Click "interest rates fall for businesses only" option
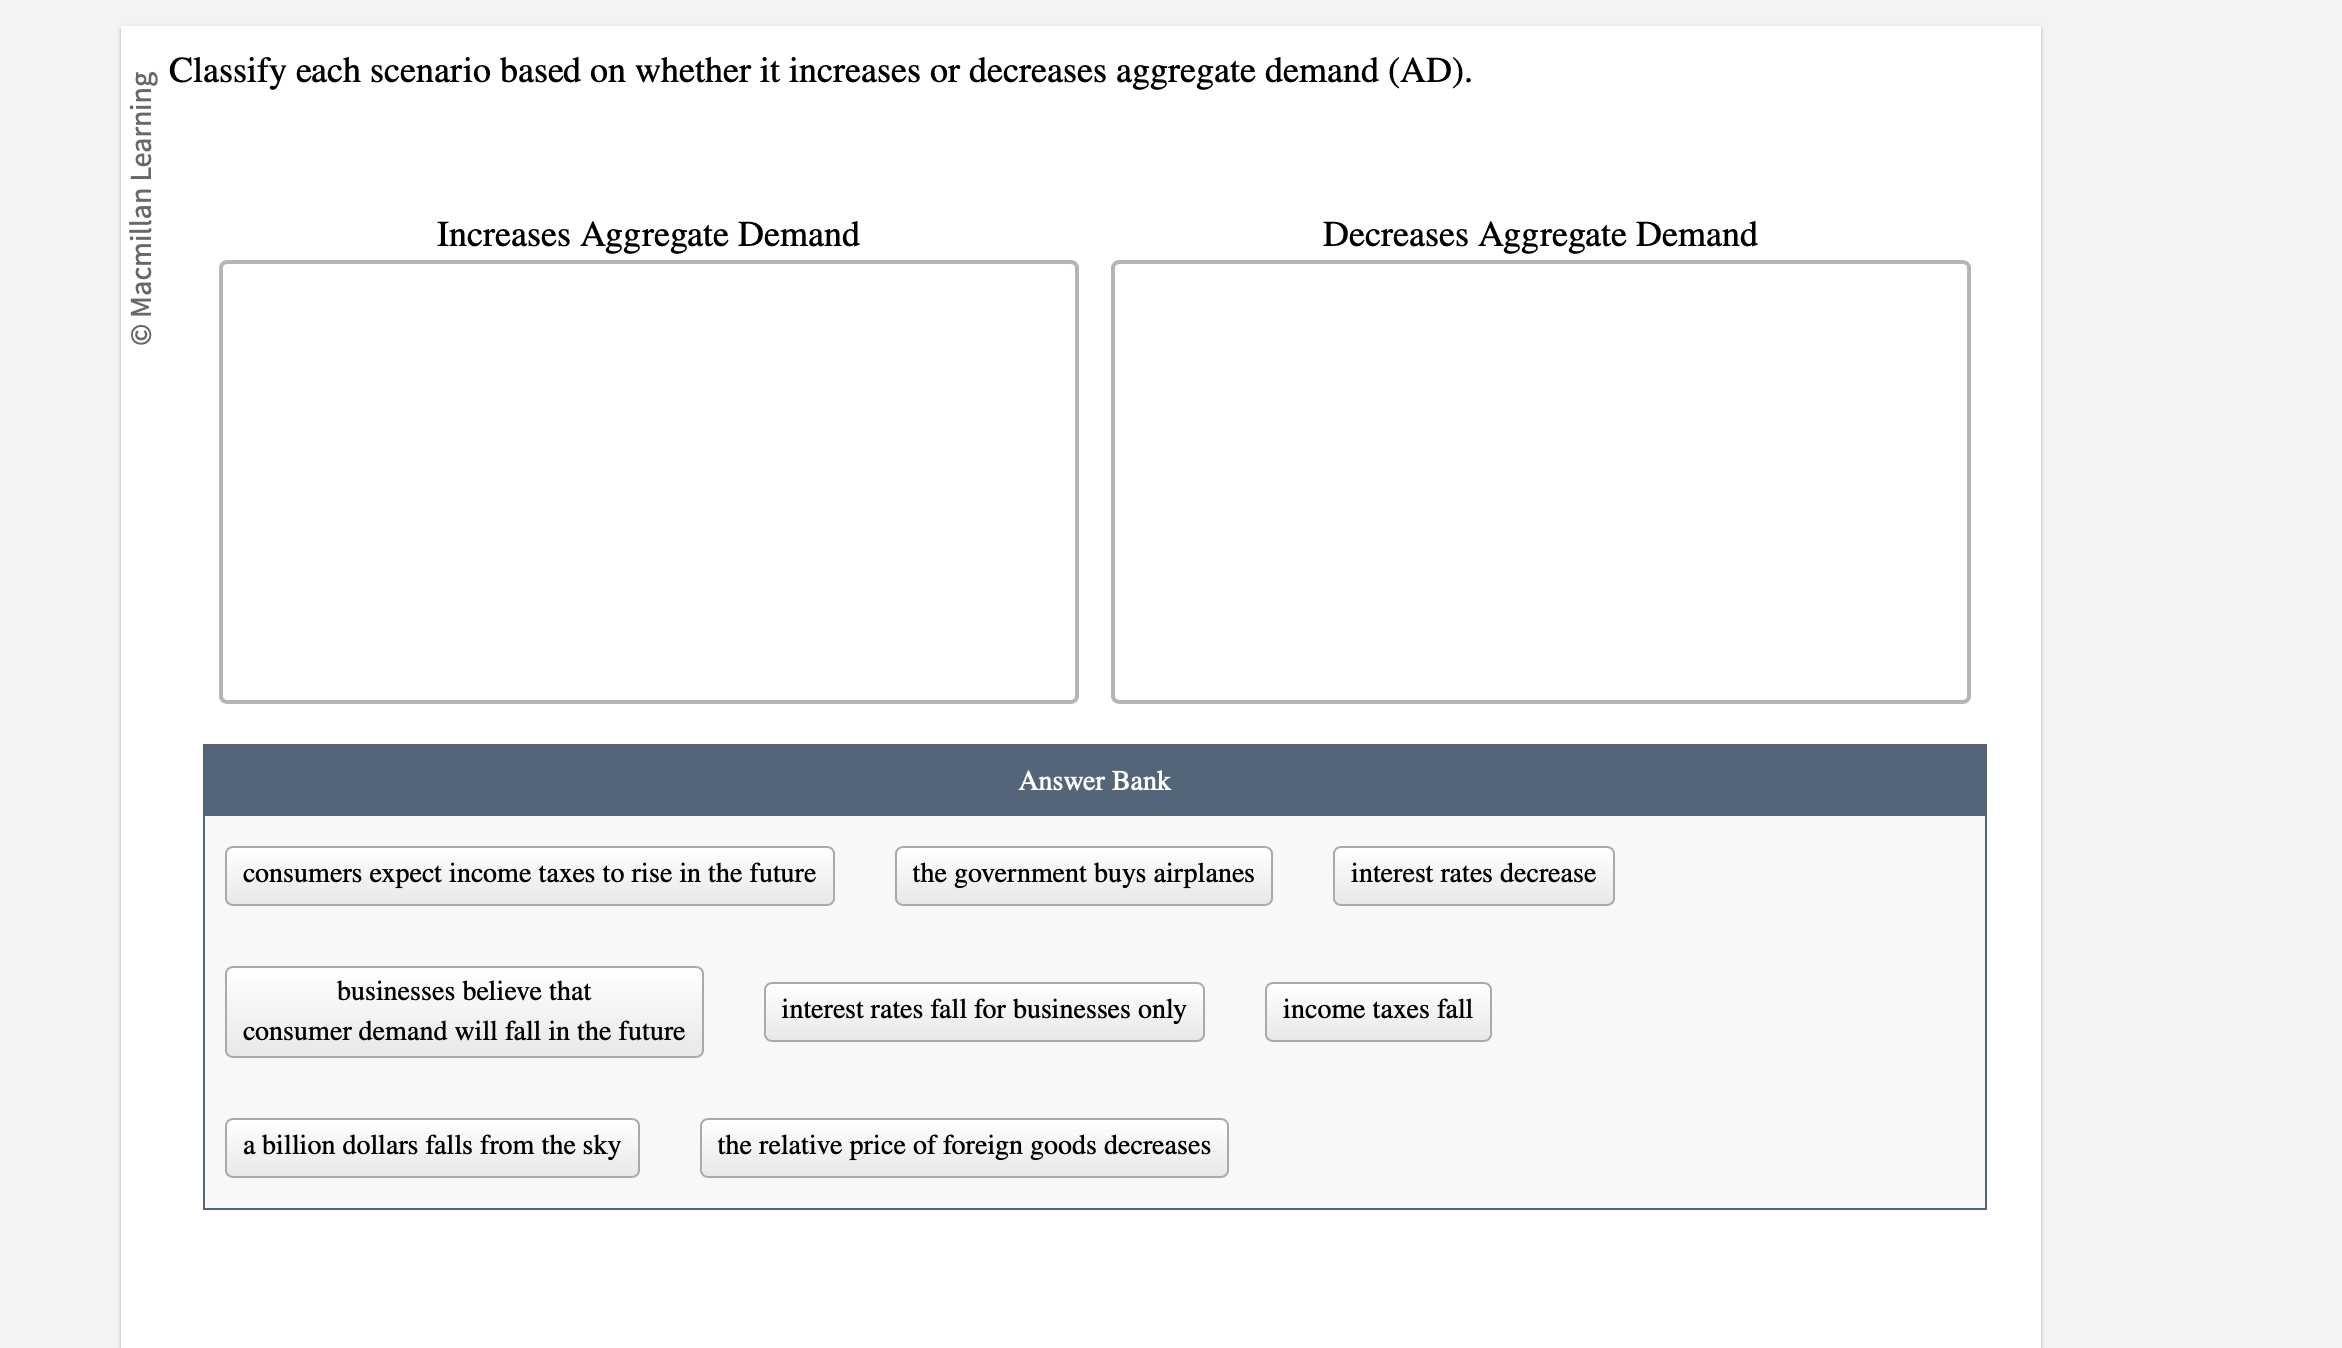Viewport: 2342px width, 1348px height. pos(983,1011)
